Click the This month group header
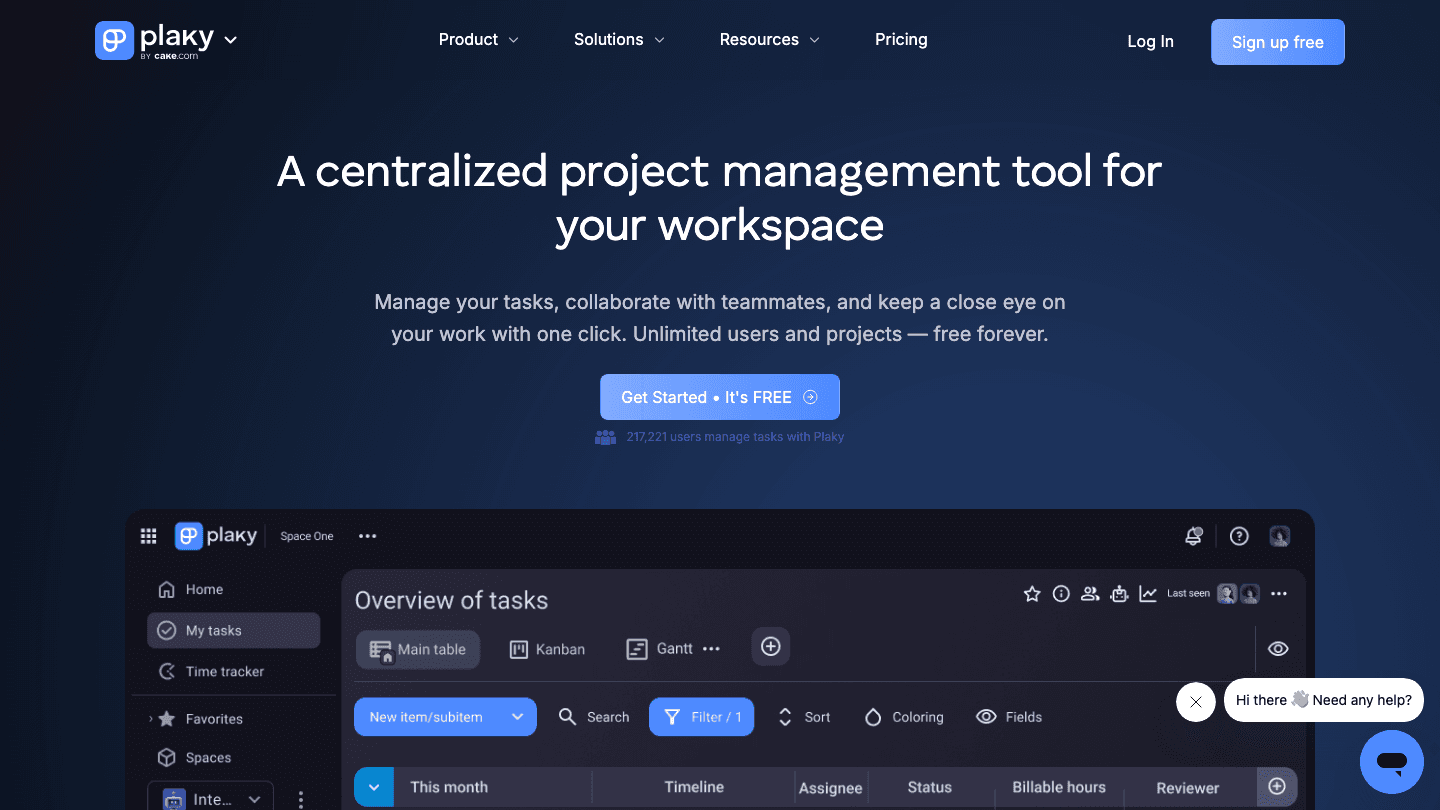The height and width of the screenshot is (810, 1440). [449, 788]
